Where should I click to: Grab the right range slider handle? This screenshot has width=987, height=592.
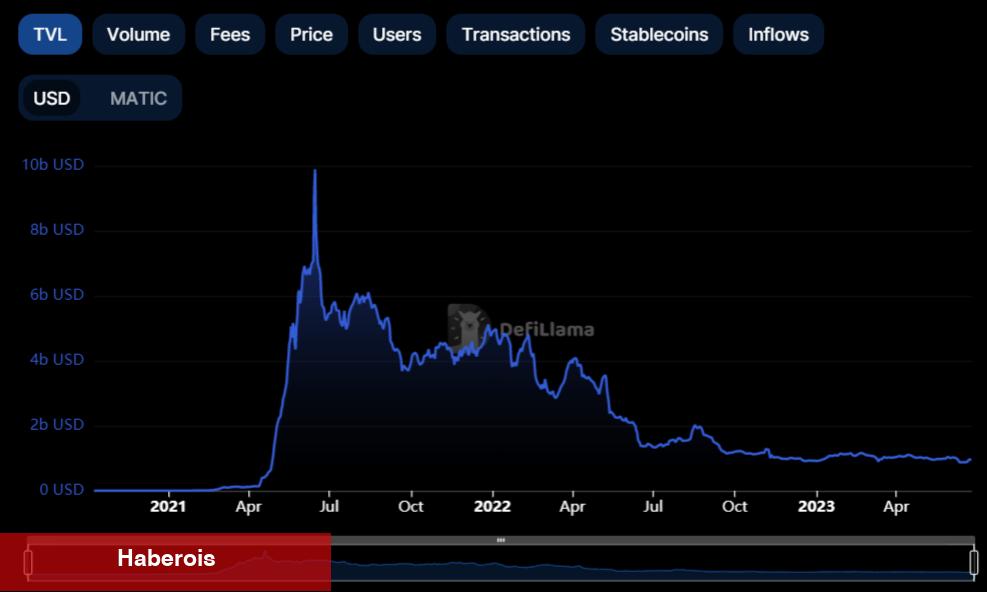point(974,562)
